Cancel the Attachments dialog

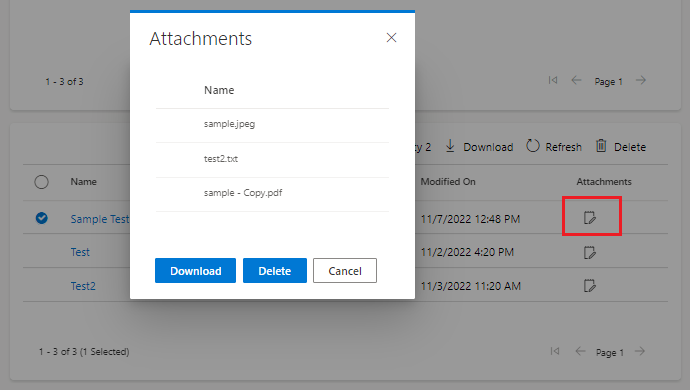[x=345, y=271]
